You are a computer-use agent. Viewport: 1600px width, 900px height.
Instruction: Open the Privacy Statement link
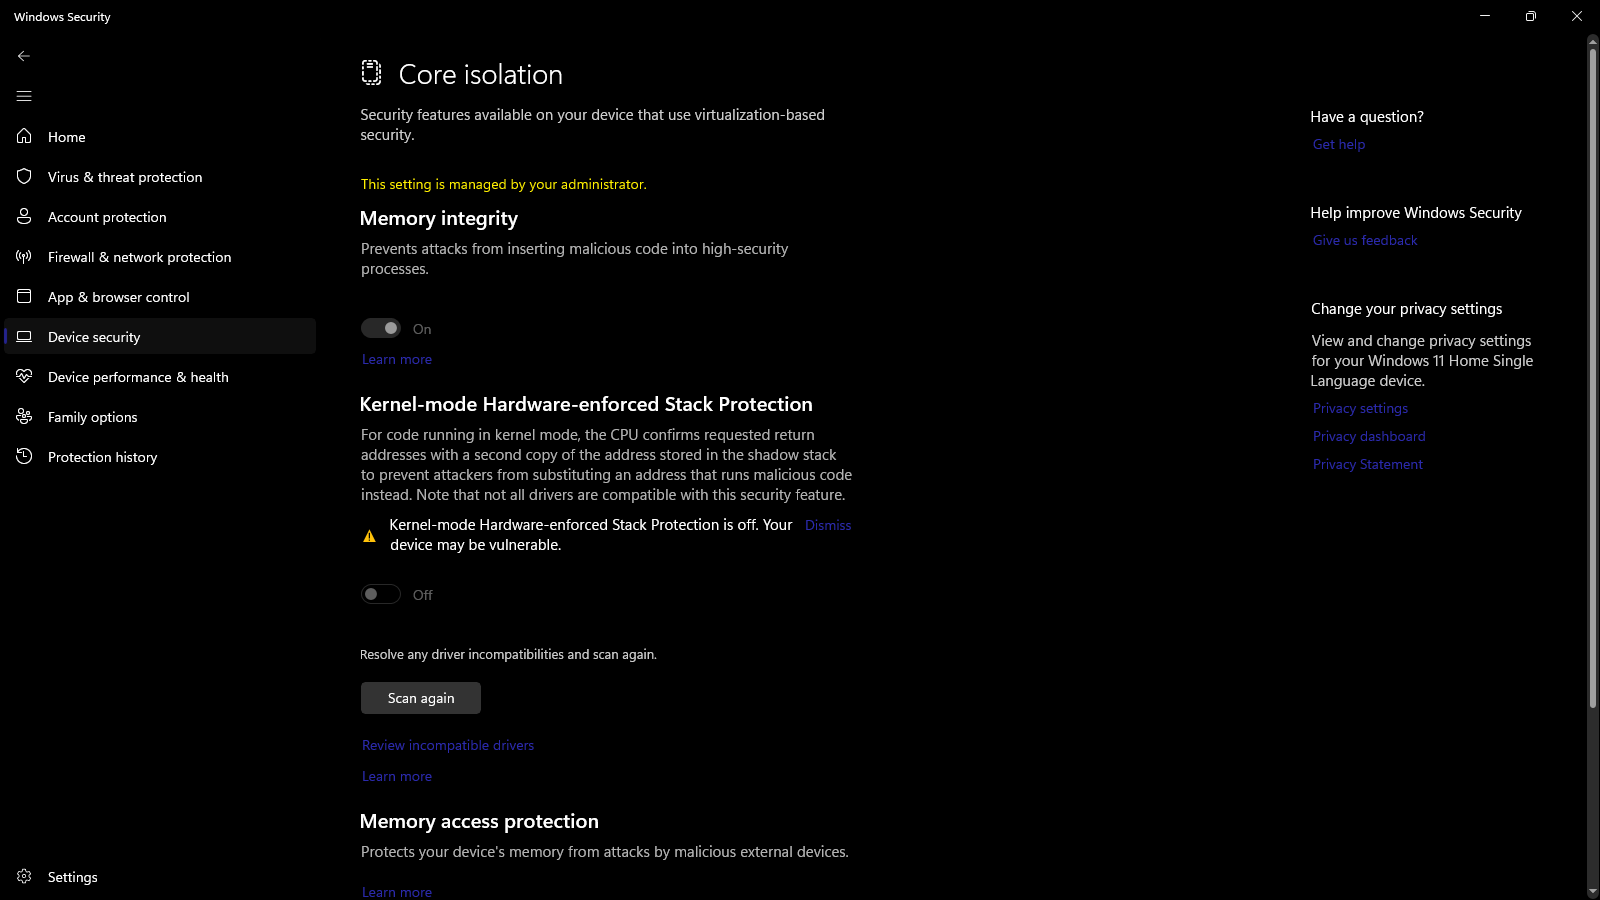(1368, 464)
